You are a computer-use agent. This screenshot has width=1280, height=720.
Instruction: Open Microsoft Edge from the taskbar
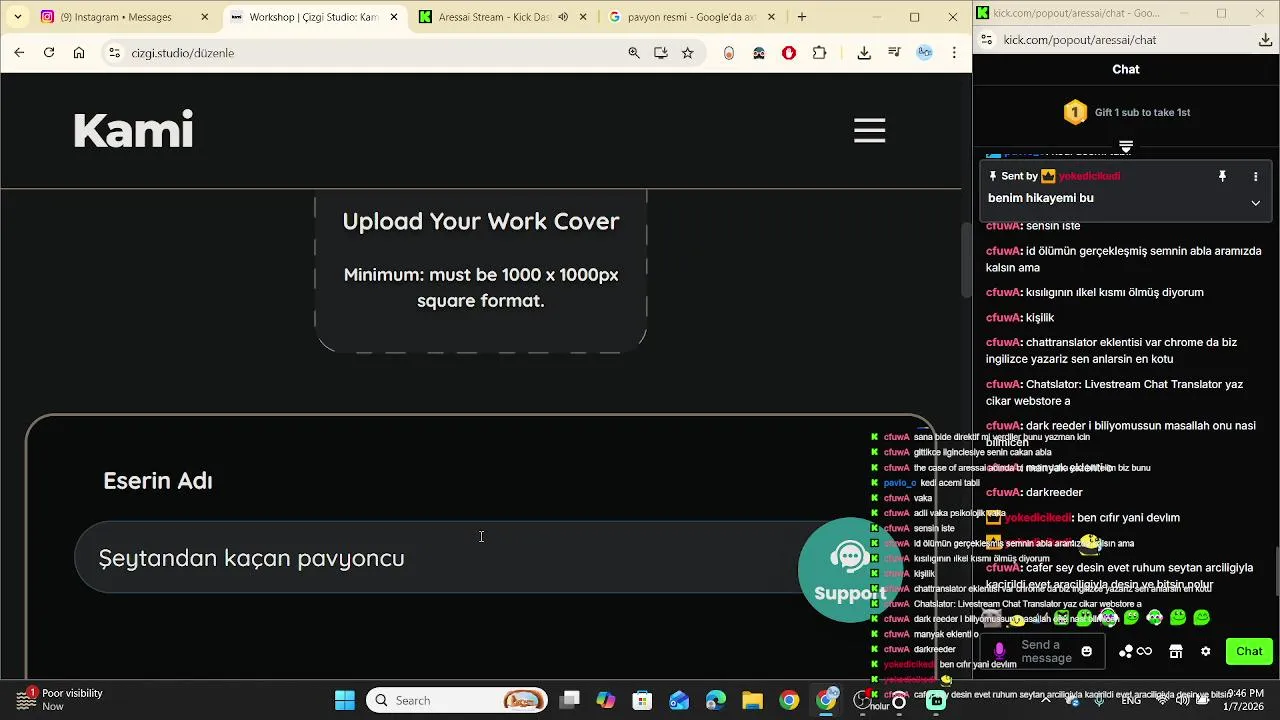click(716, 700)
